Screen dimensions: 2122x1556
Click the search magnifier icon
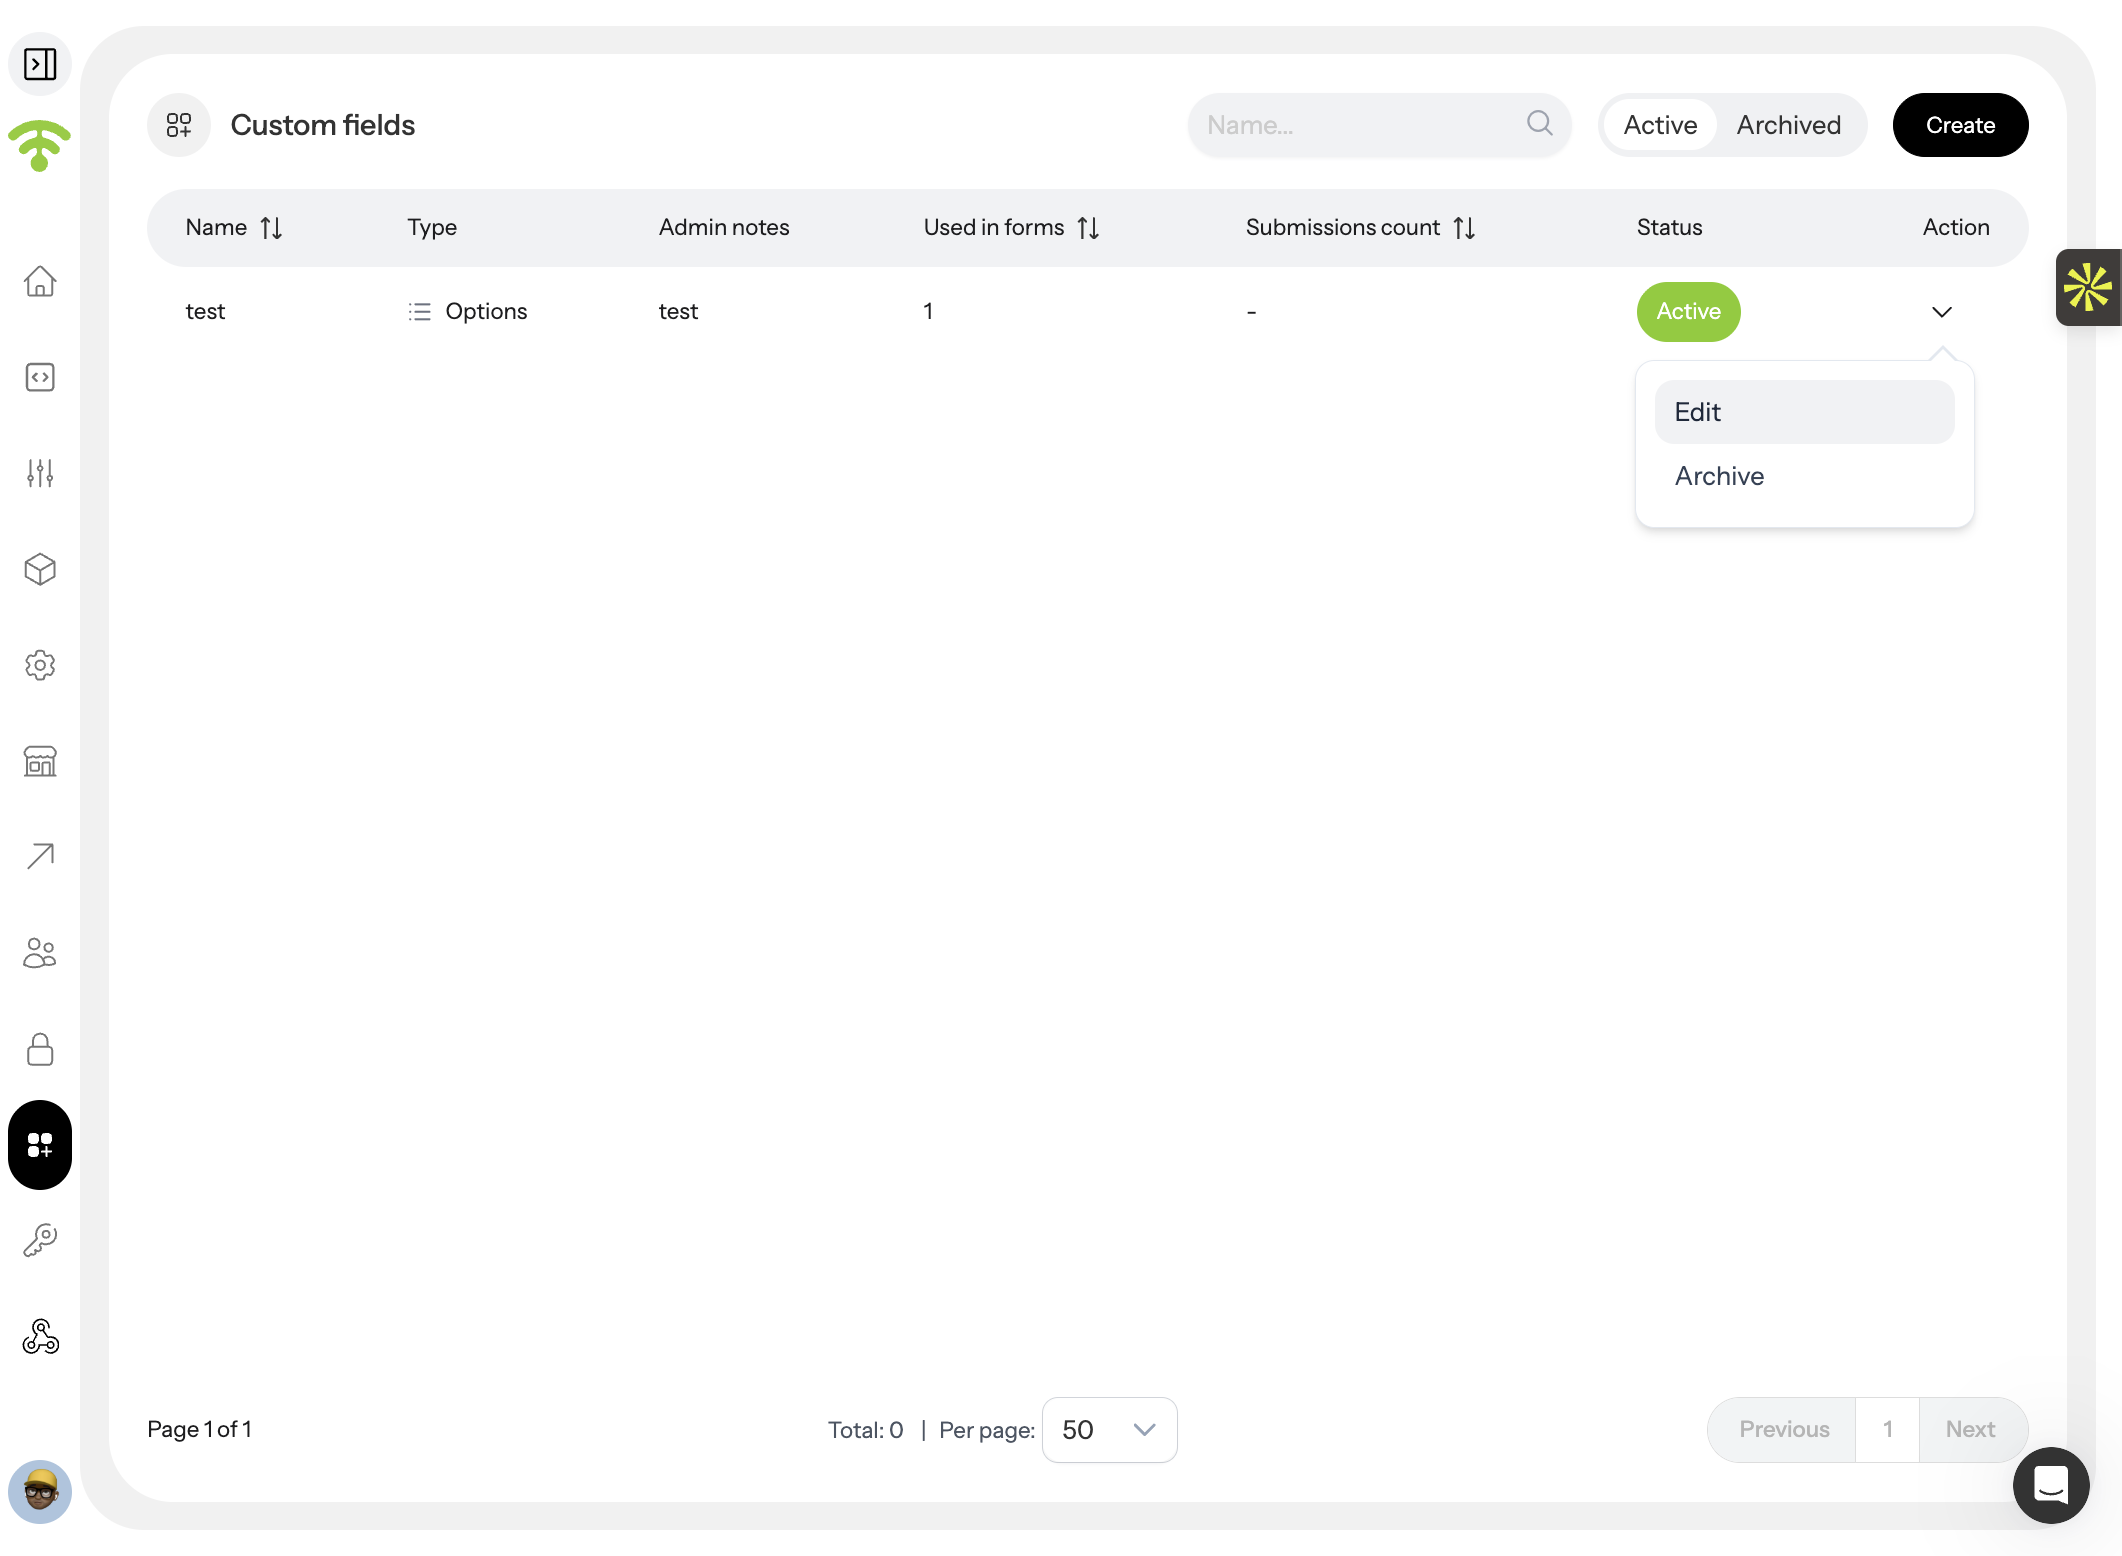click(x=1540, y=123)
